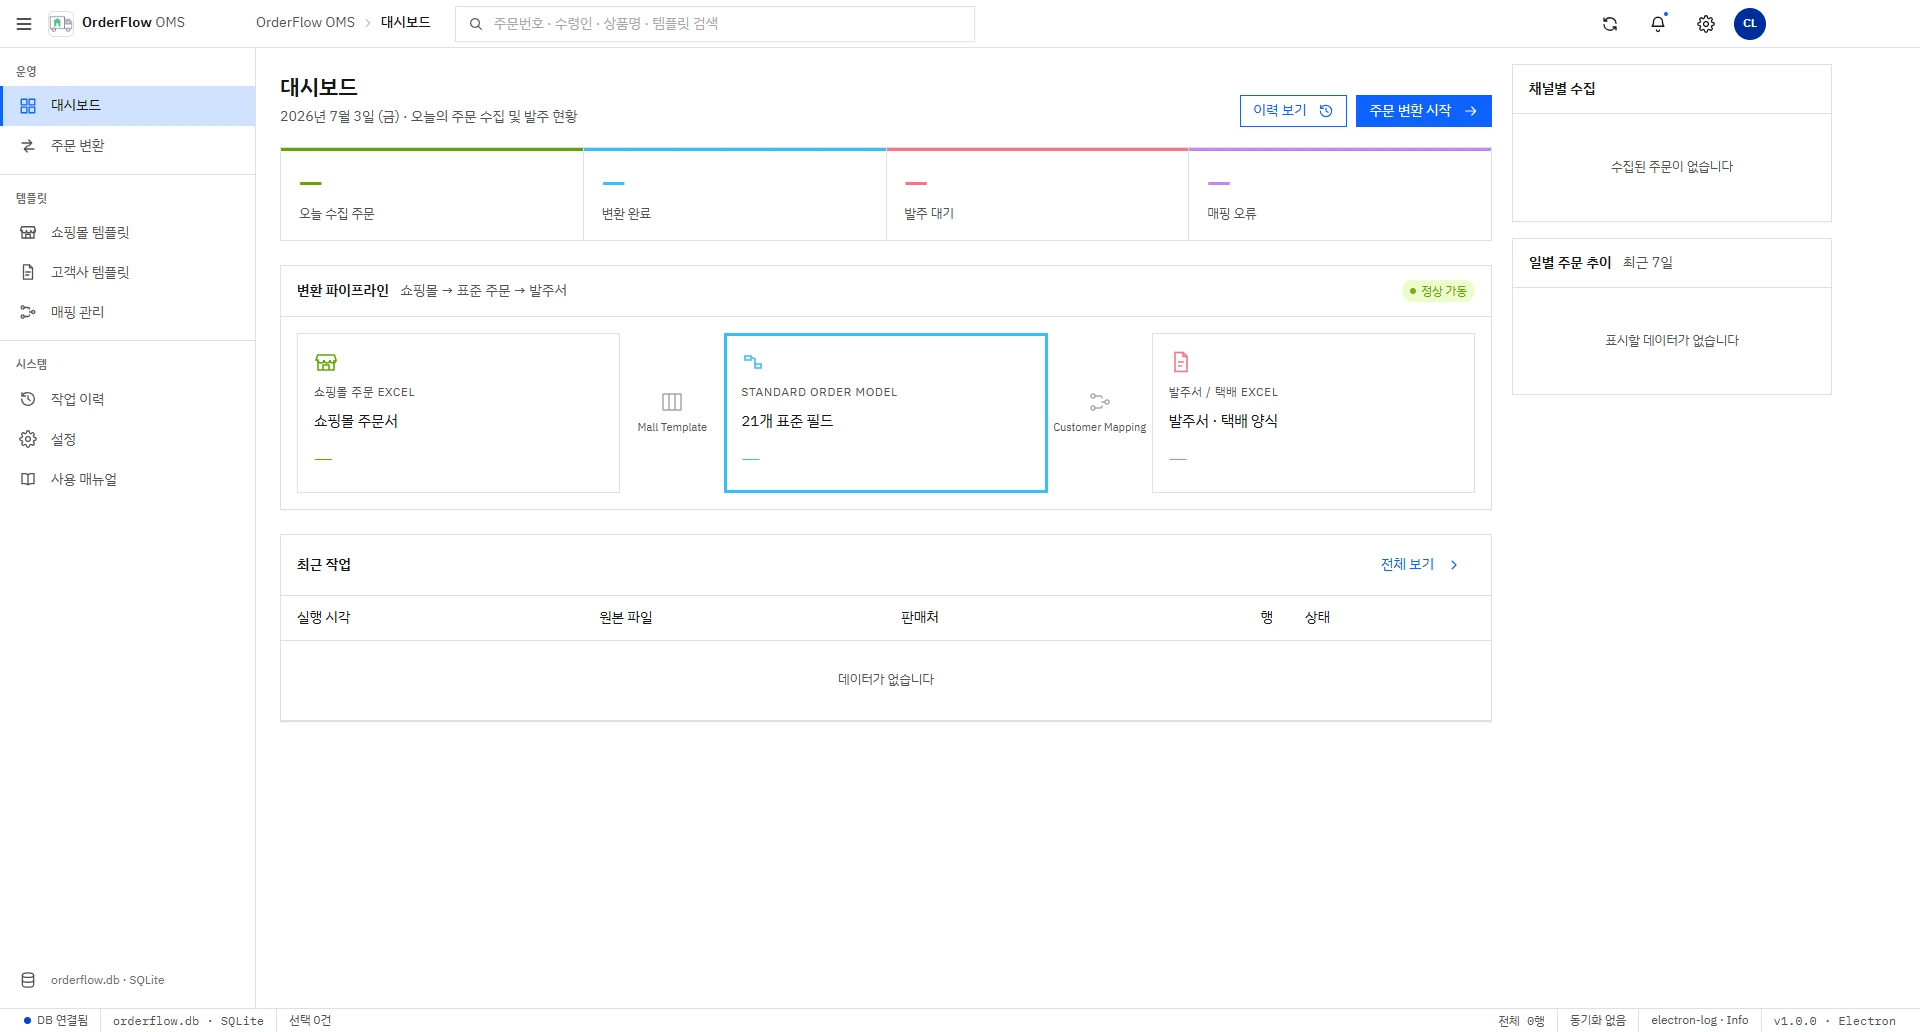Open the notifications bell
The height and width of the screenshot is (1032, 1920).
point(1658,24)
